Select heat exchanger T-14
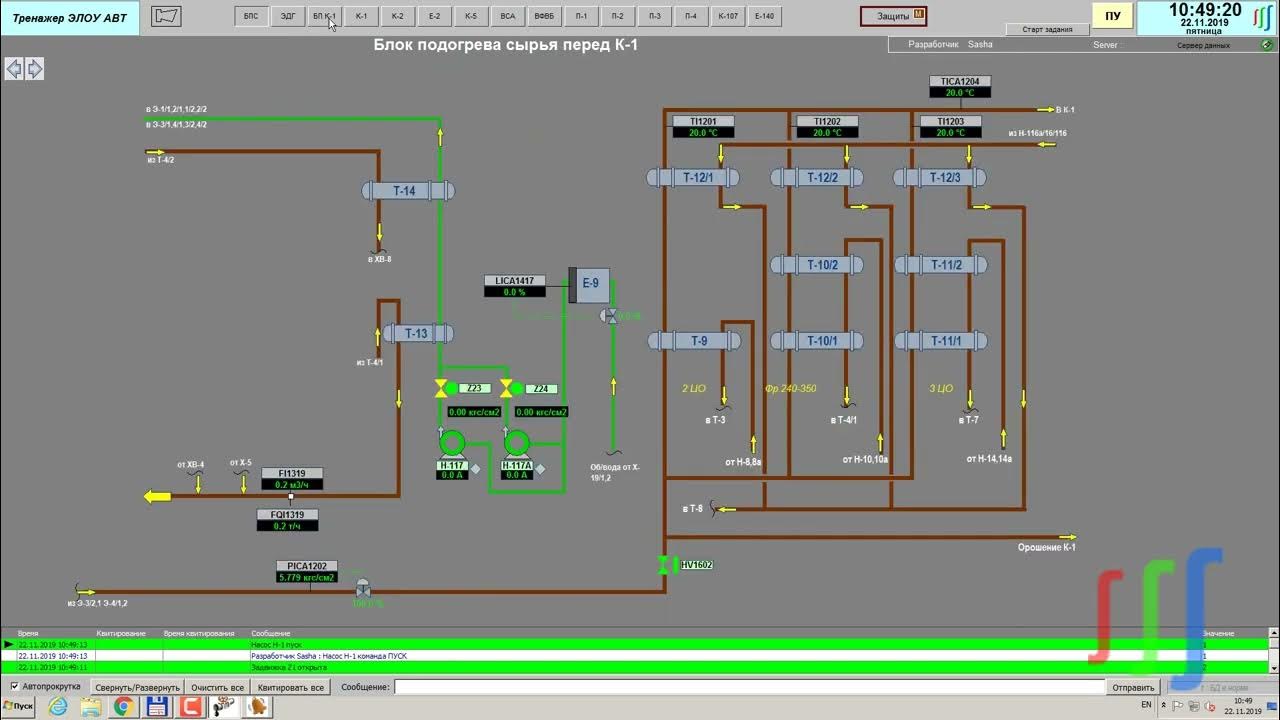 click(x=408, y=190)
